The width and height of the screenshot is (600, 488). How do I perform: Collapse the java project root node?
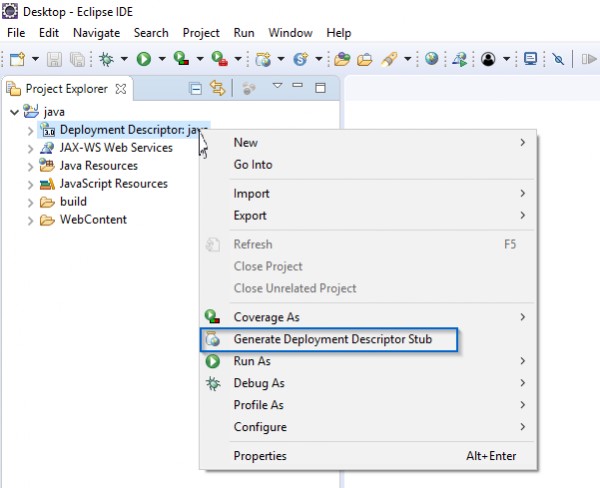(x=13, y=112)
